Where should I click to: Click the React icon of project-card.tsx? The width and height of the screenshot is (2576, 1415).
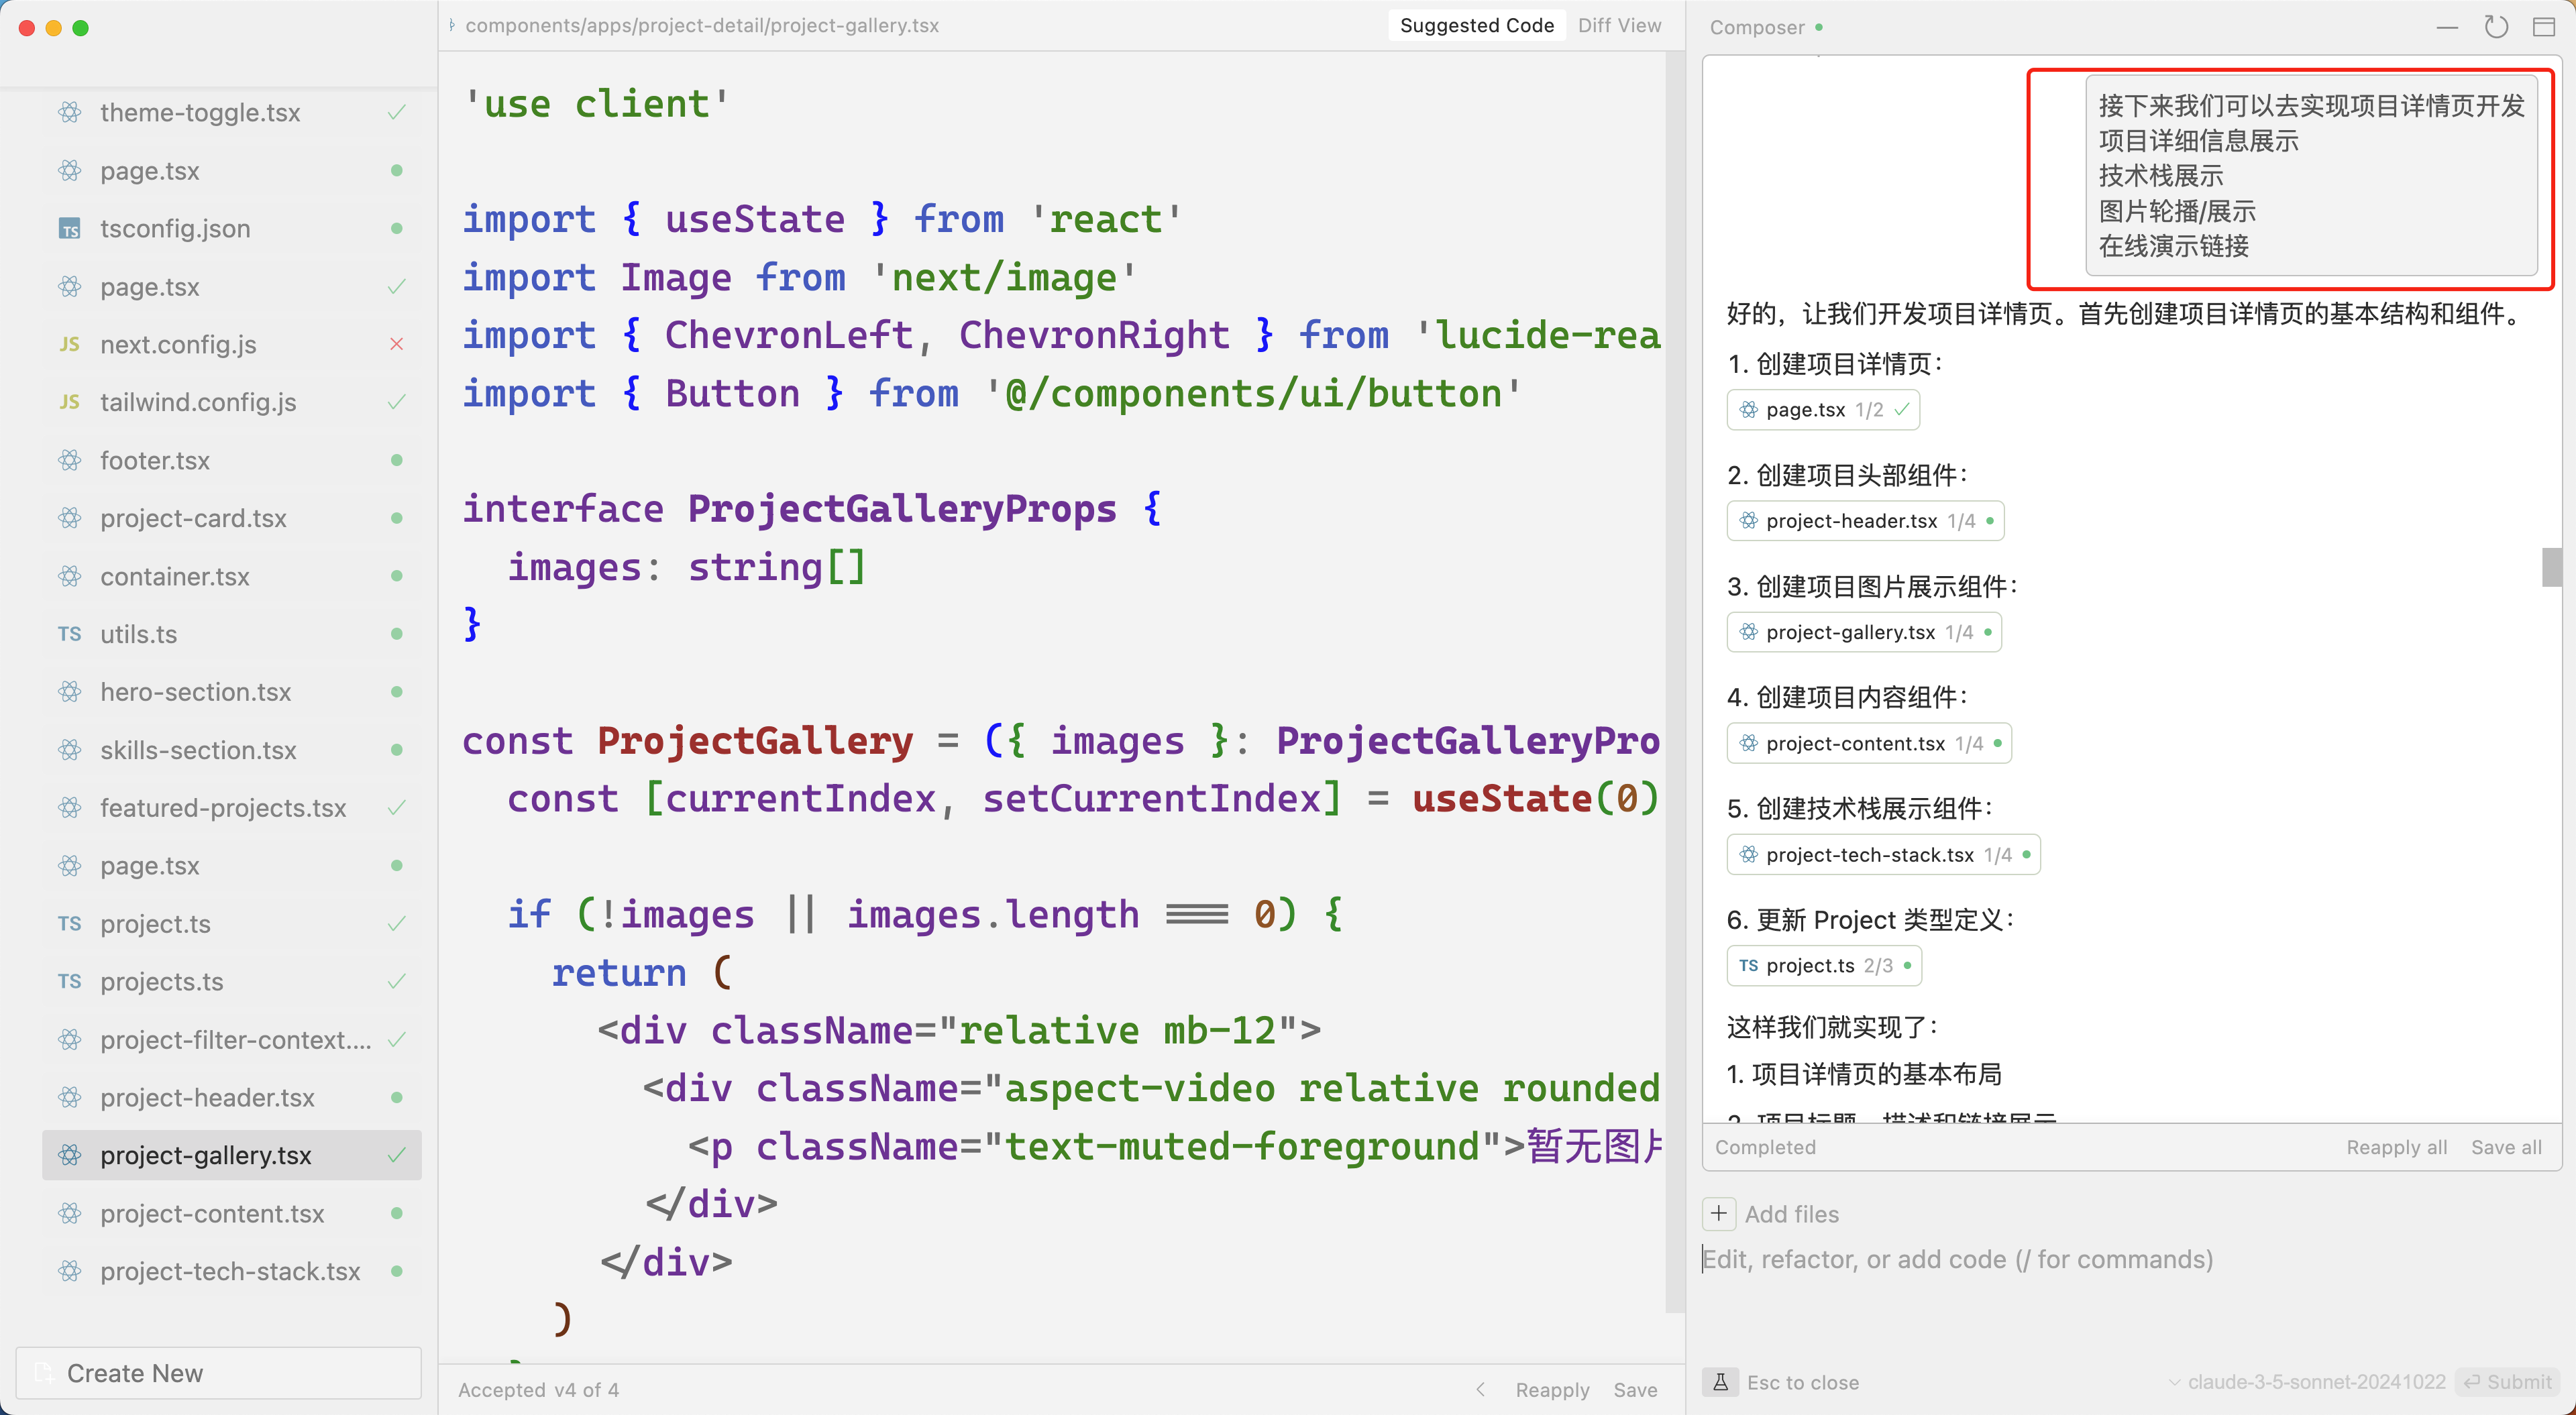(69, 518)
